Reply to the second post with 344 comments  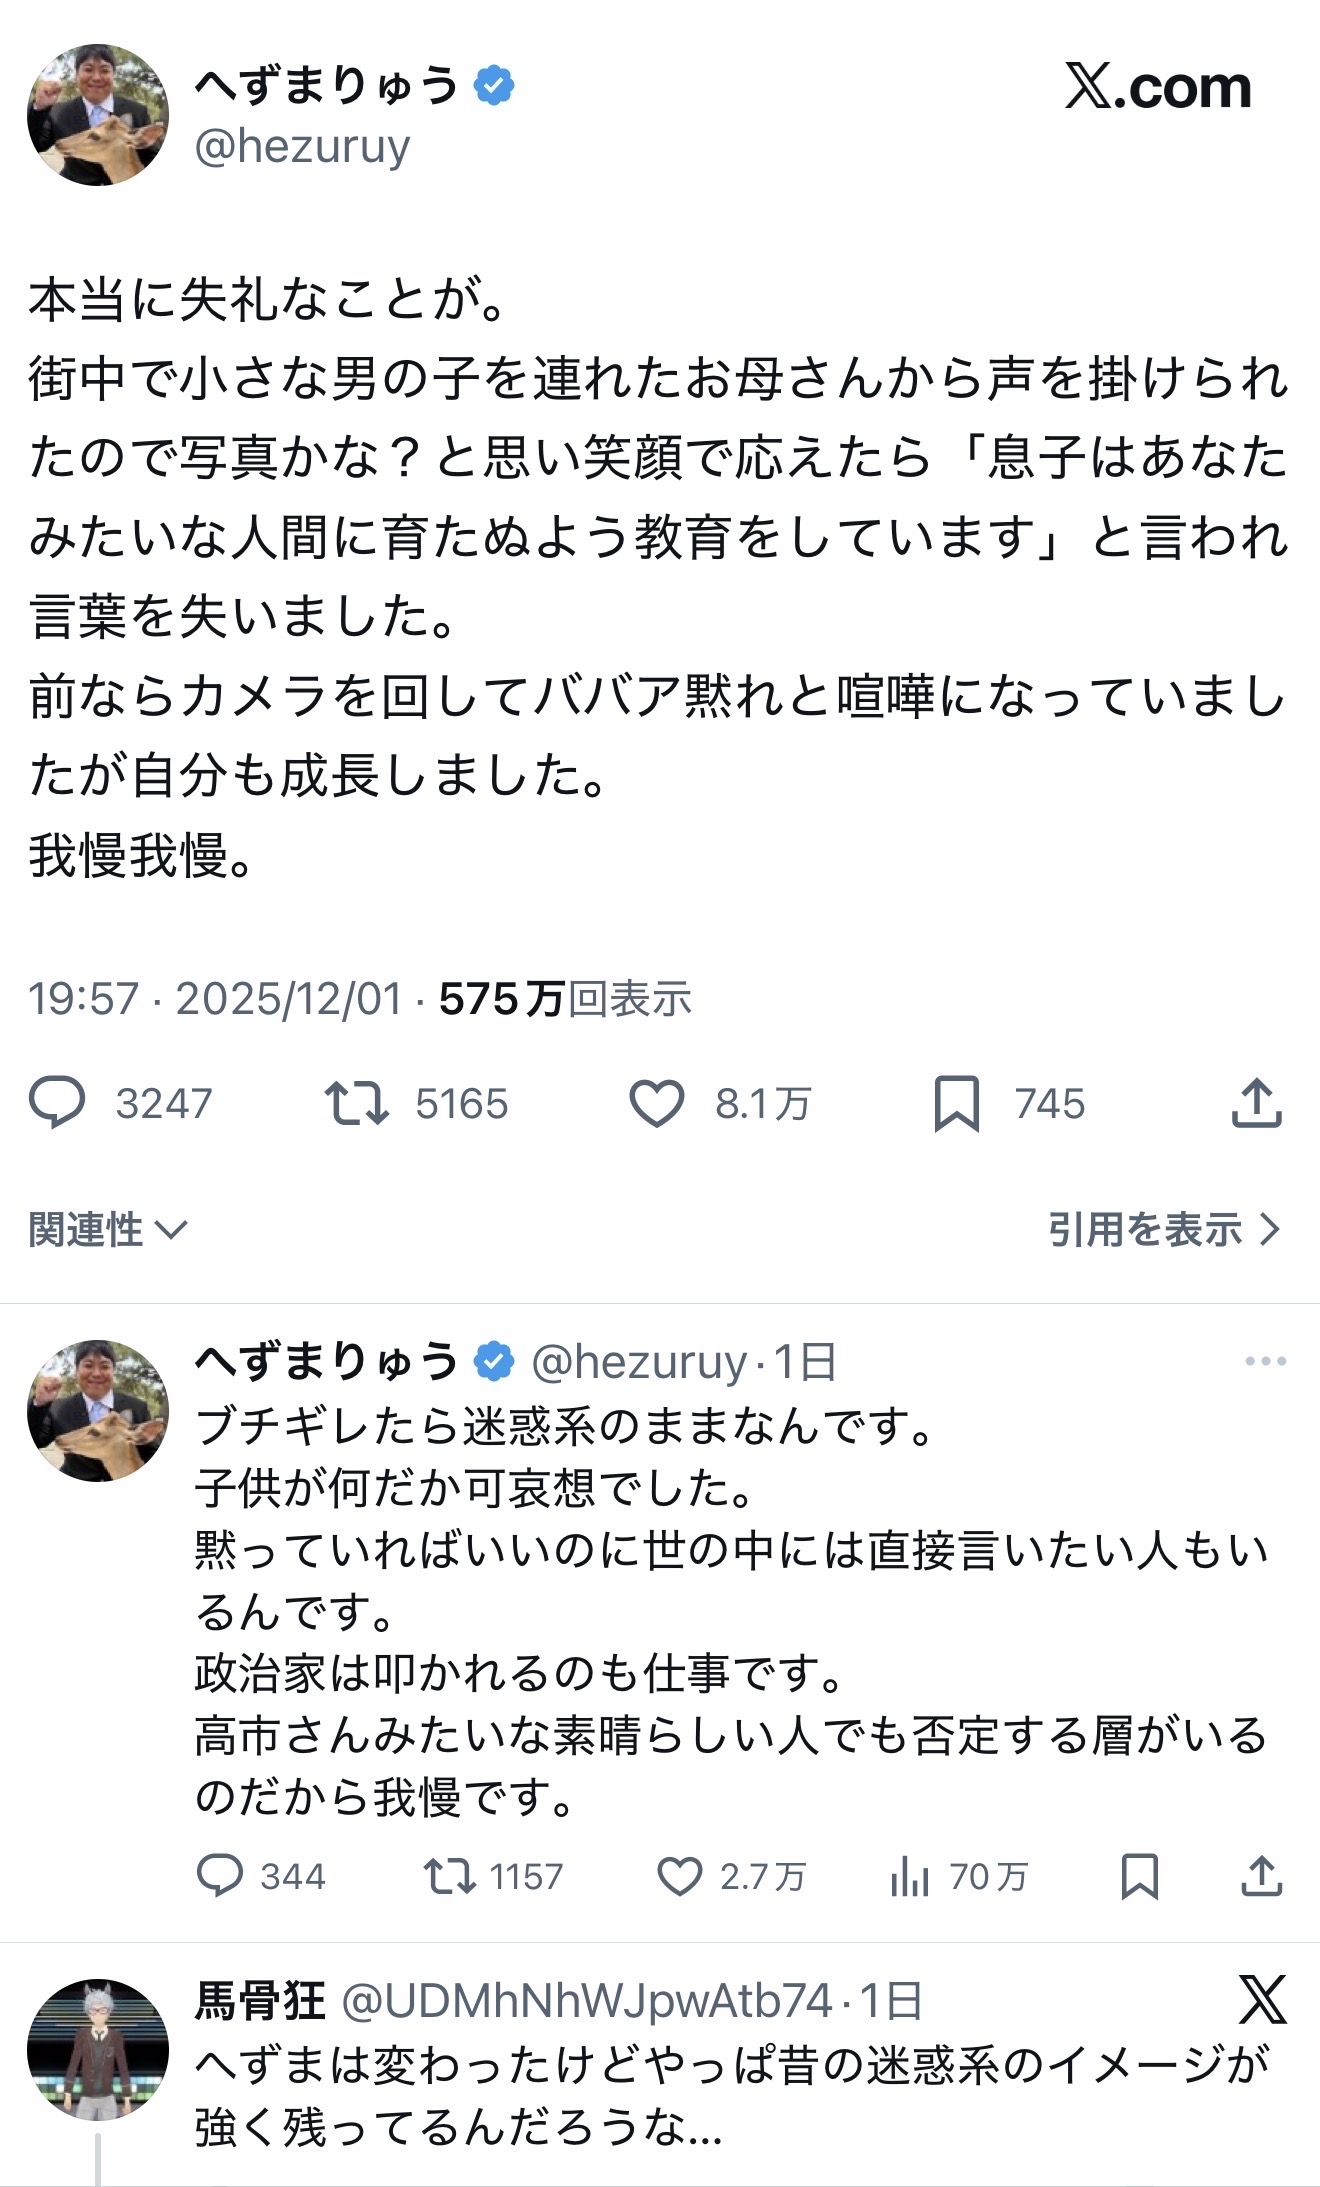[x=219, y=1876]
